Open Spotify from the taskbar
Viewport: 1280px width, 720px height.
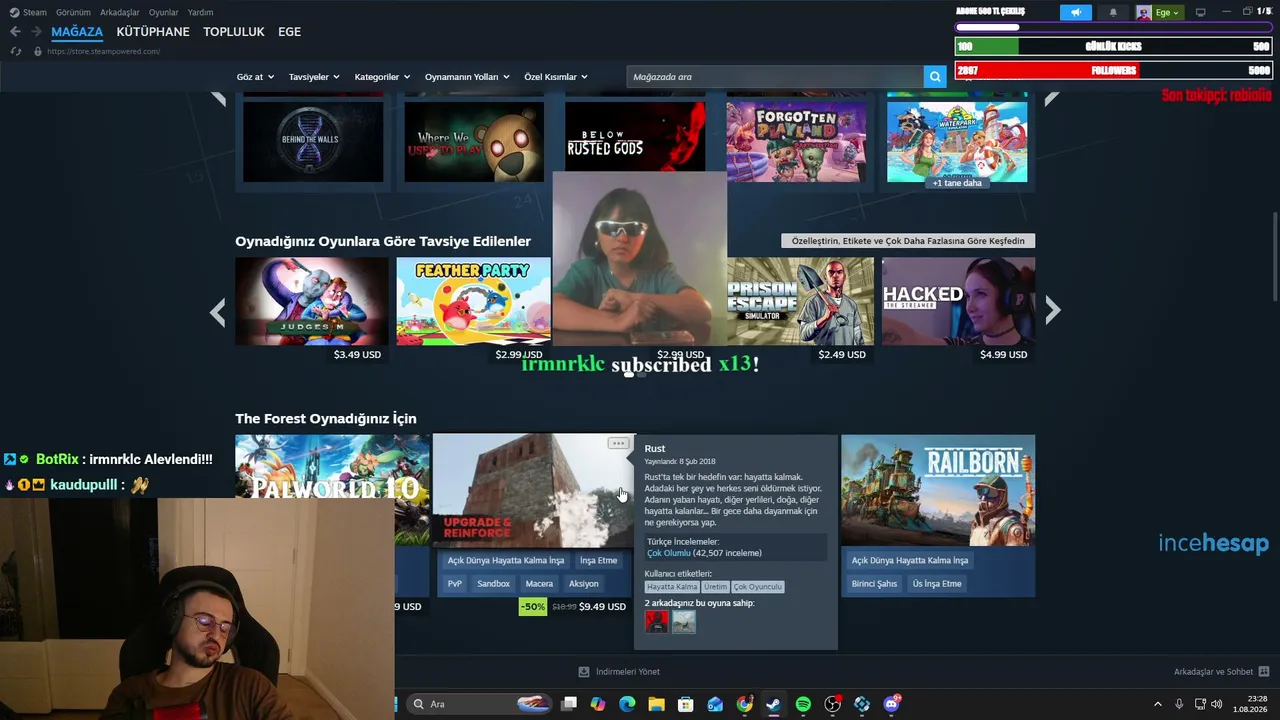pos(803,704)
